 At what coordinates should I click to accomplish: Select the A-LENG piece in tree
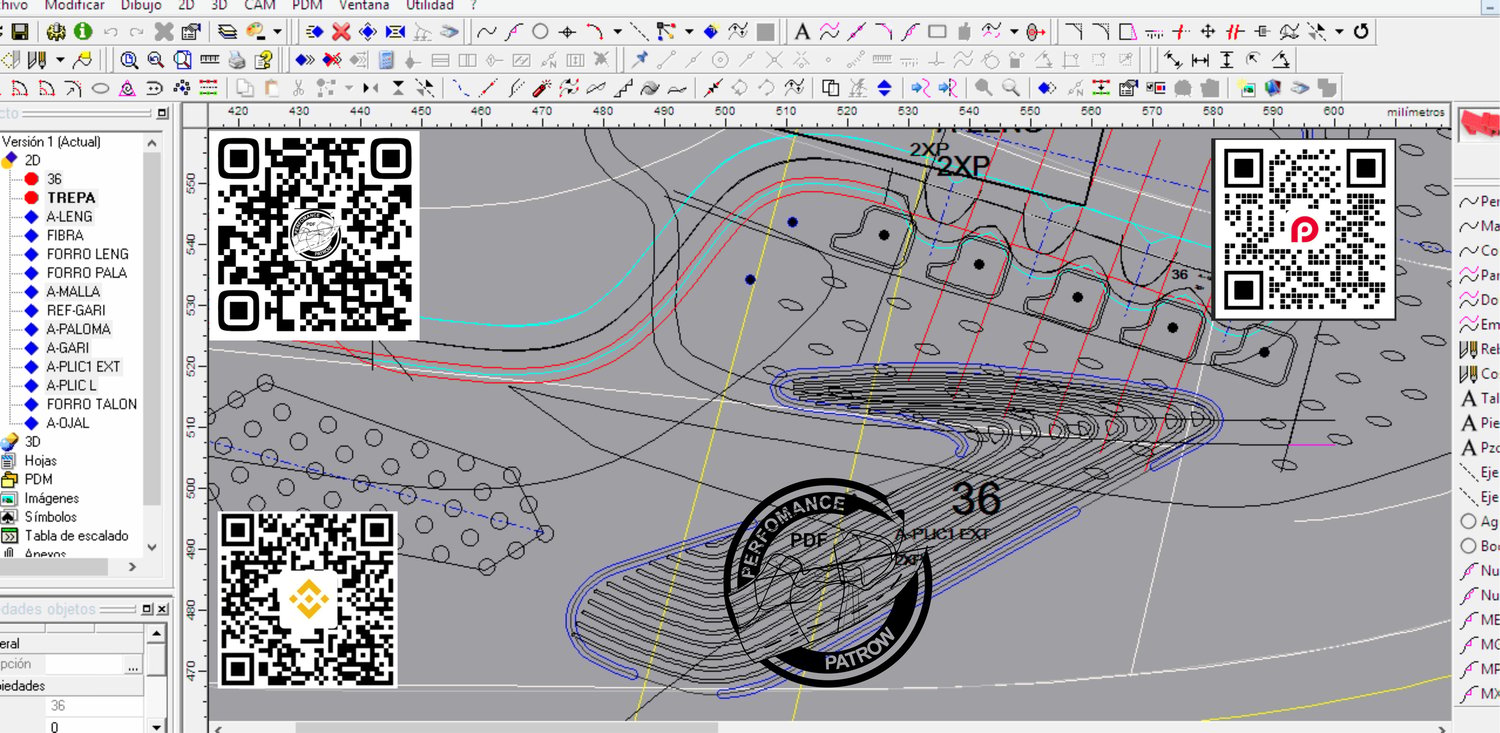click(69, 216)
